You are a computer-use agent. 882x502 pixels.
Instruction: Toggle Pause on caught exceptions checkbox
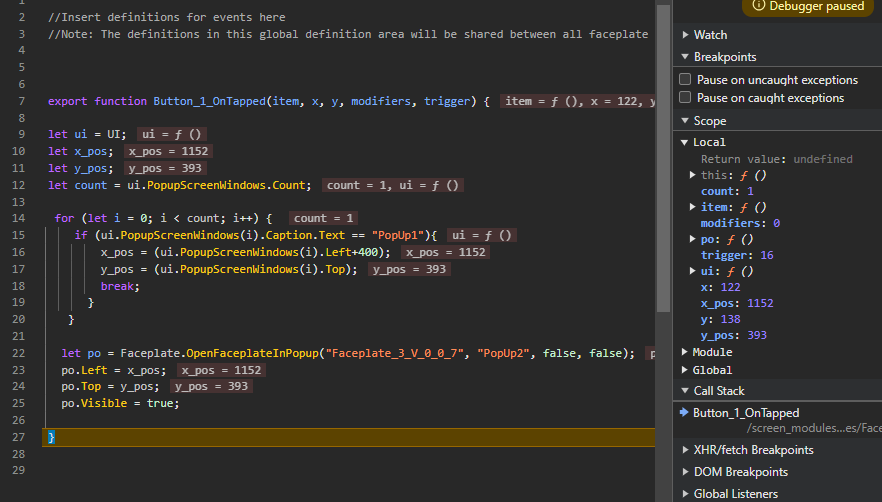pos(685,98)
